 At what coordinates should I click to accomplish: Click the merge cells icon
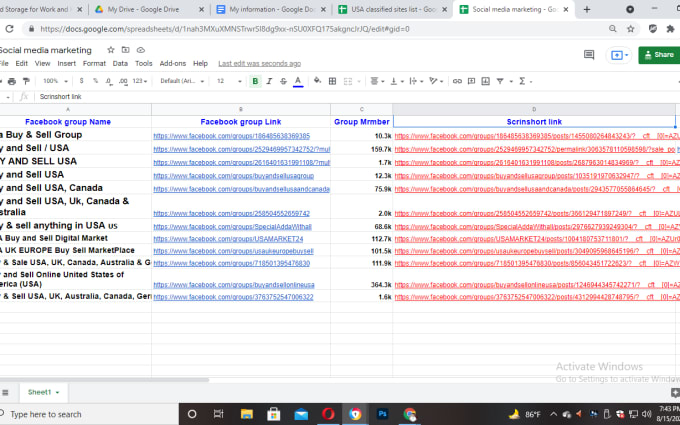[348, 81]
